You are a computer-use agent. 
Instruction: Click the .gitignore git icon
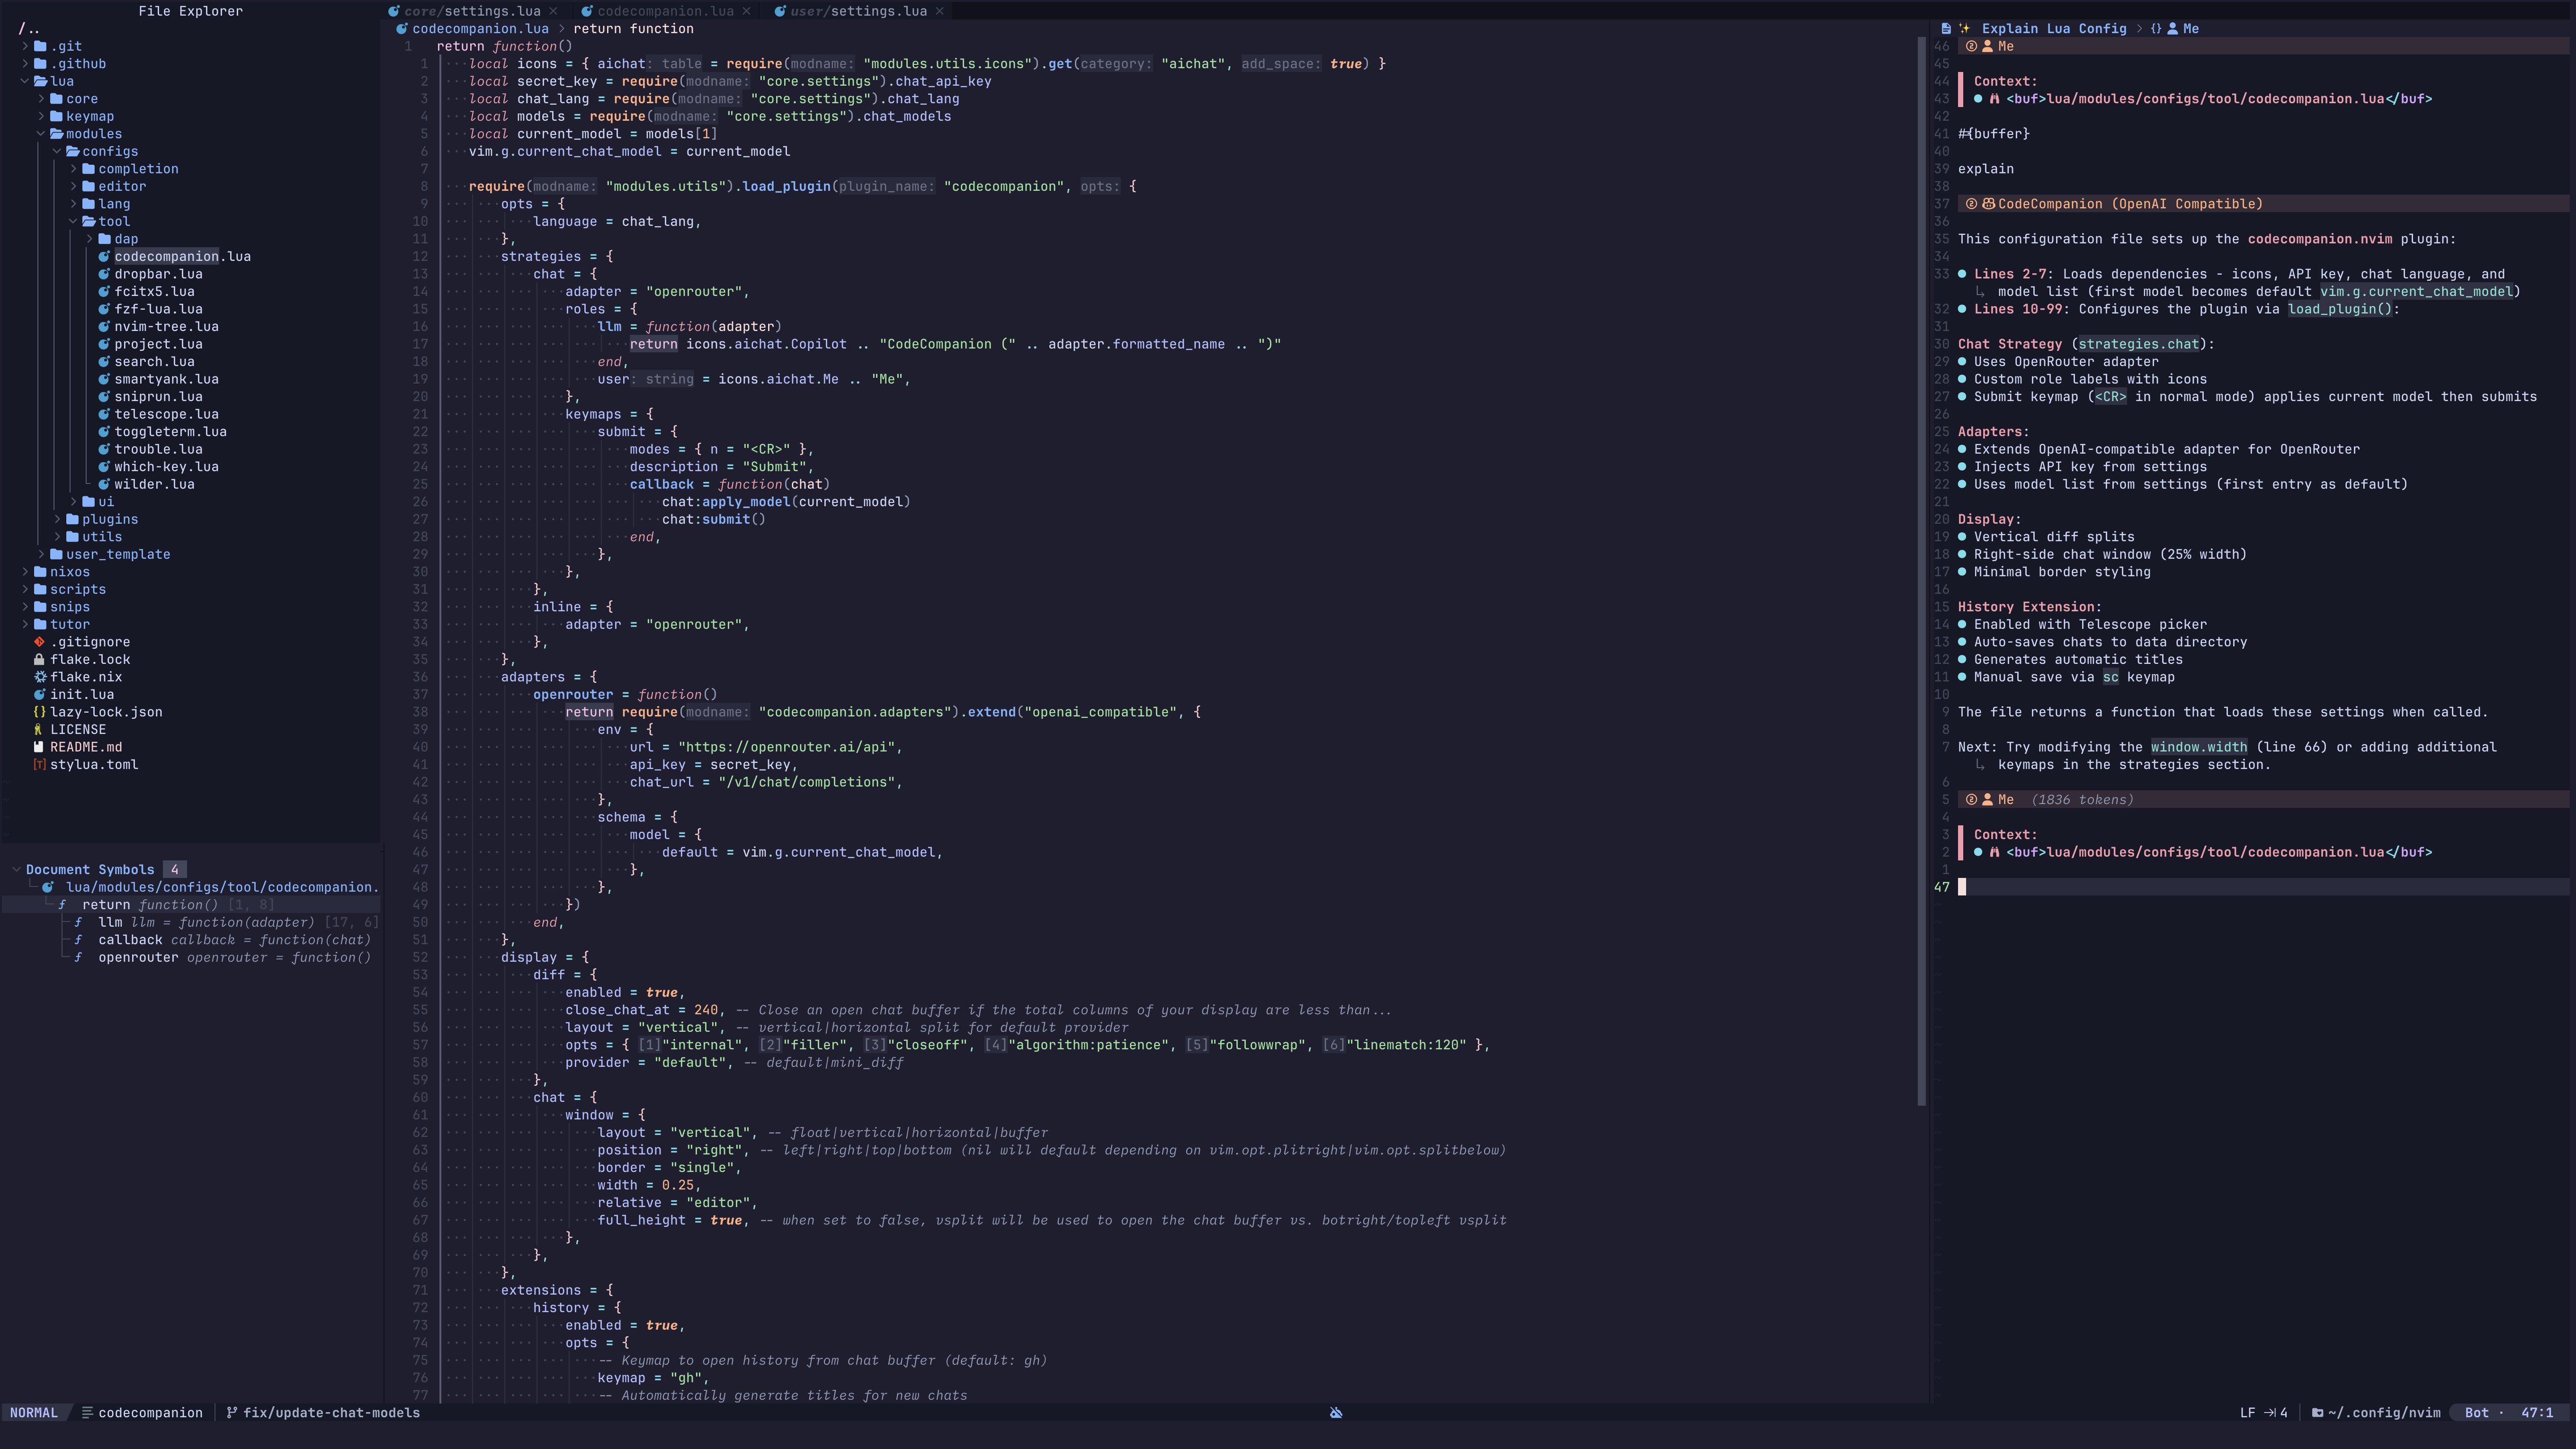(x=40, y=642)
